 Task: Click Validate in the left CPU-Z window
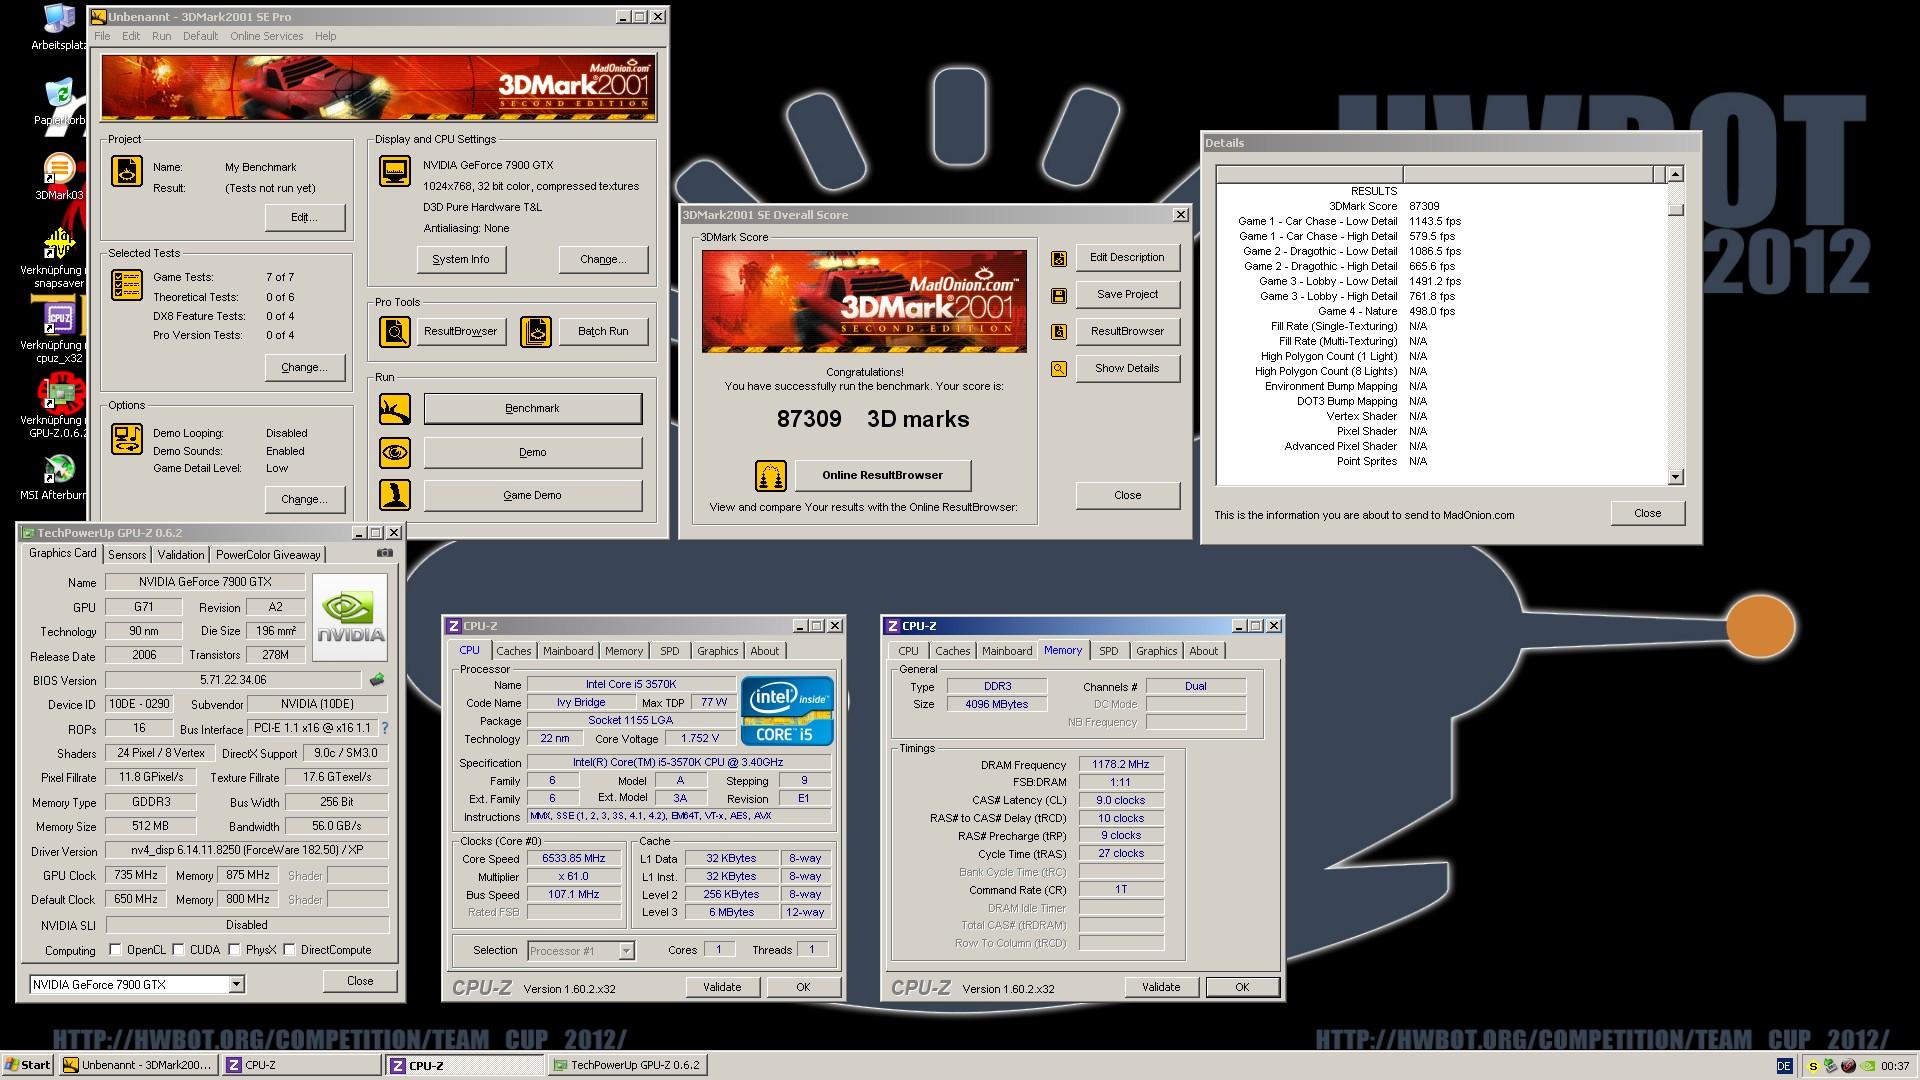coord(722,987)
